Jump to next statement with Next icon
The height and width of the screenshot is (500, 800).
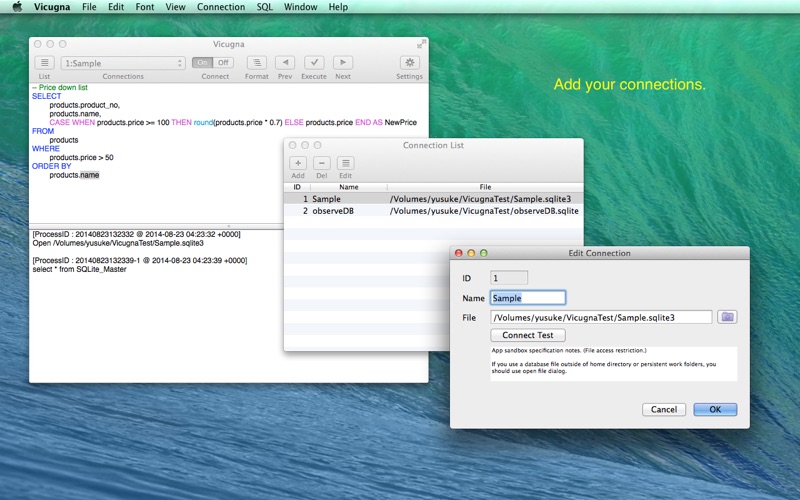click(343, 63)
